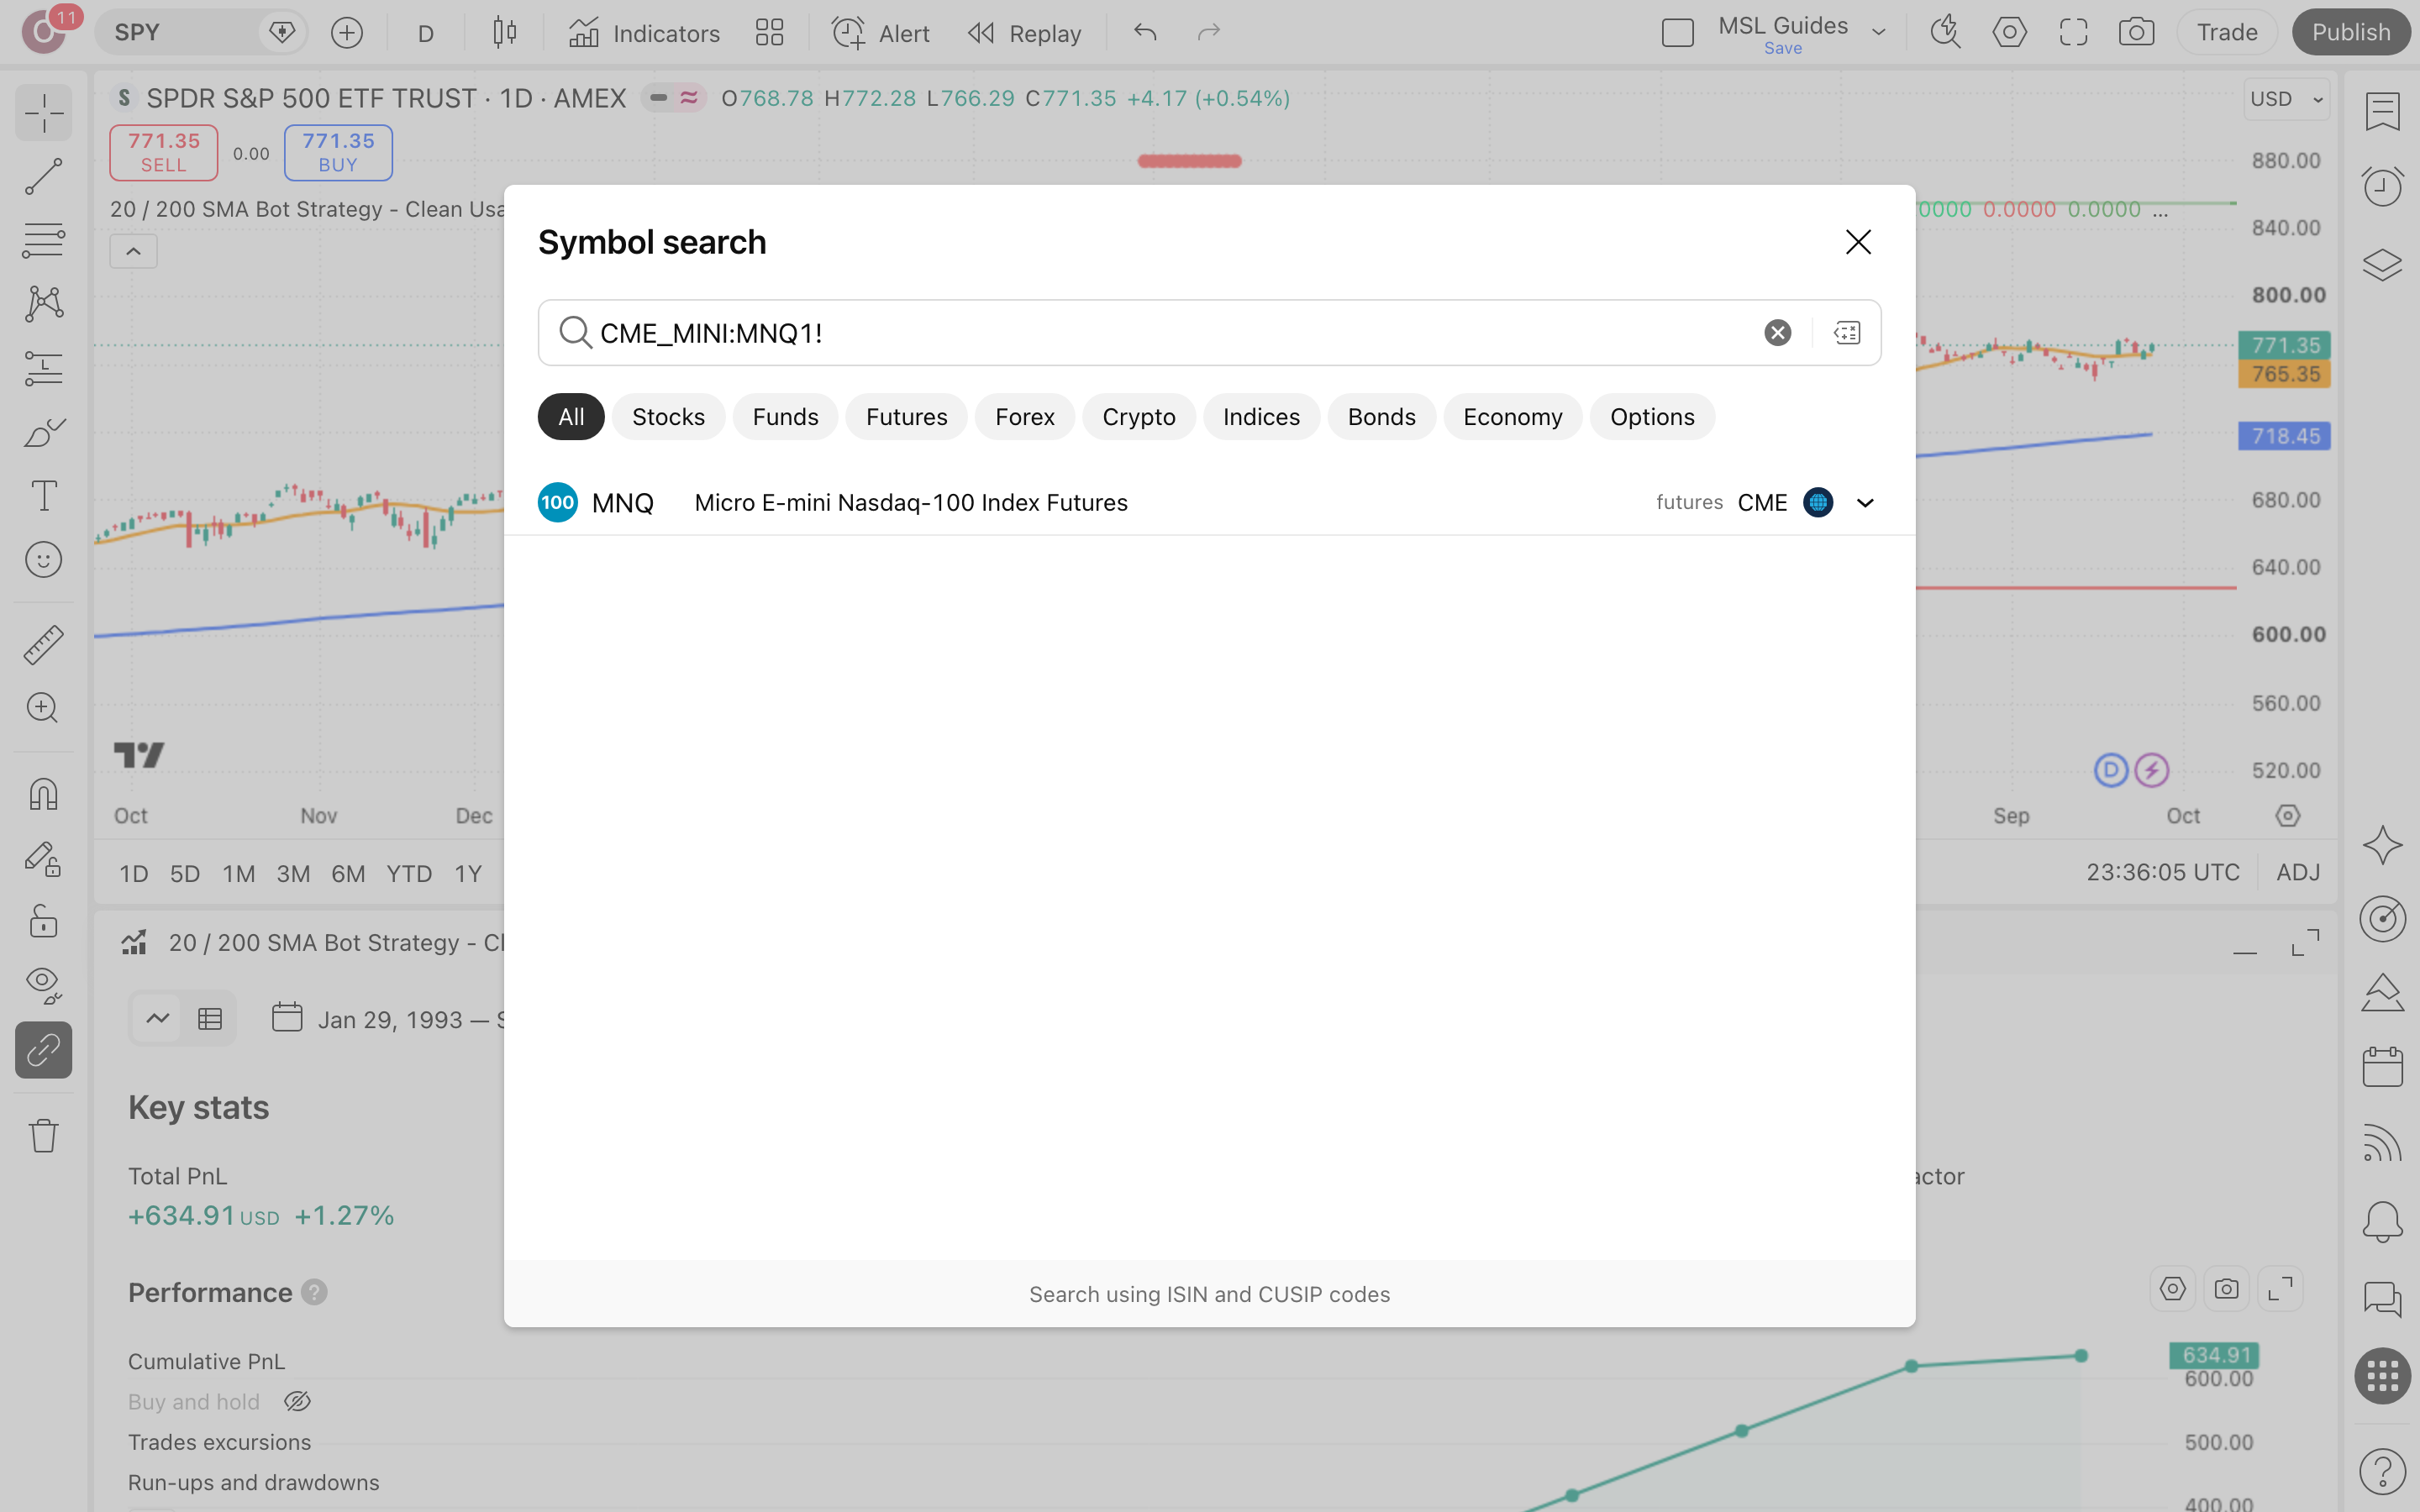
Task: Remove drawings with the trash icon
Action: pos(44,1136)
